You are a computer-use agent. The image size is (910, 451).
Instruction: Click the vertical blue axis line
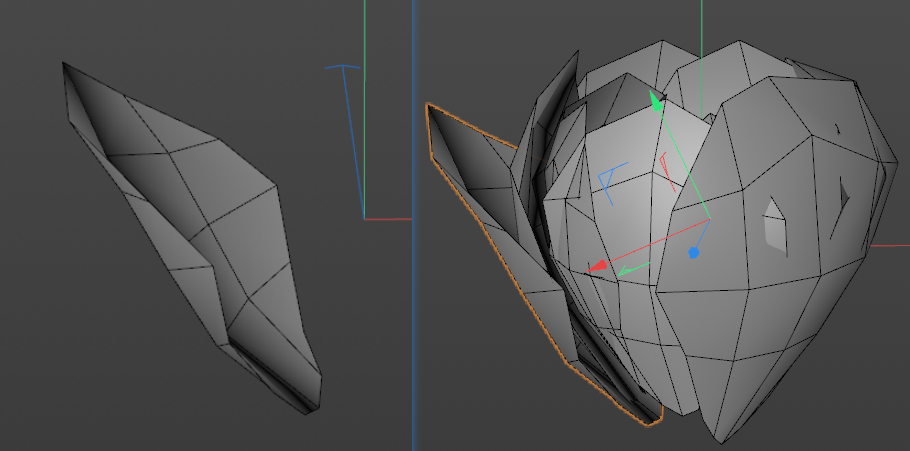point(413,300)
